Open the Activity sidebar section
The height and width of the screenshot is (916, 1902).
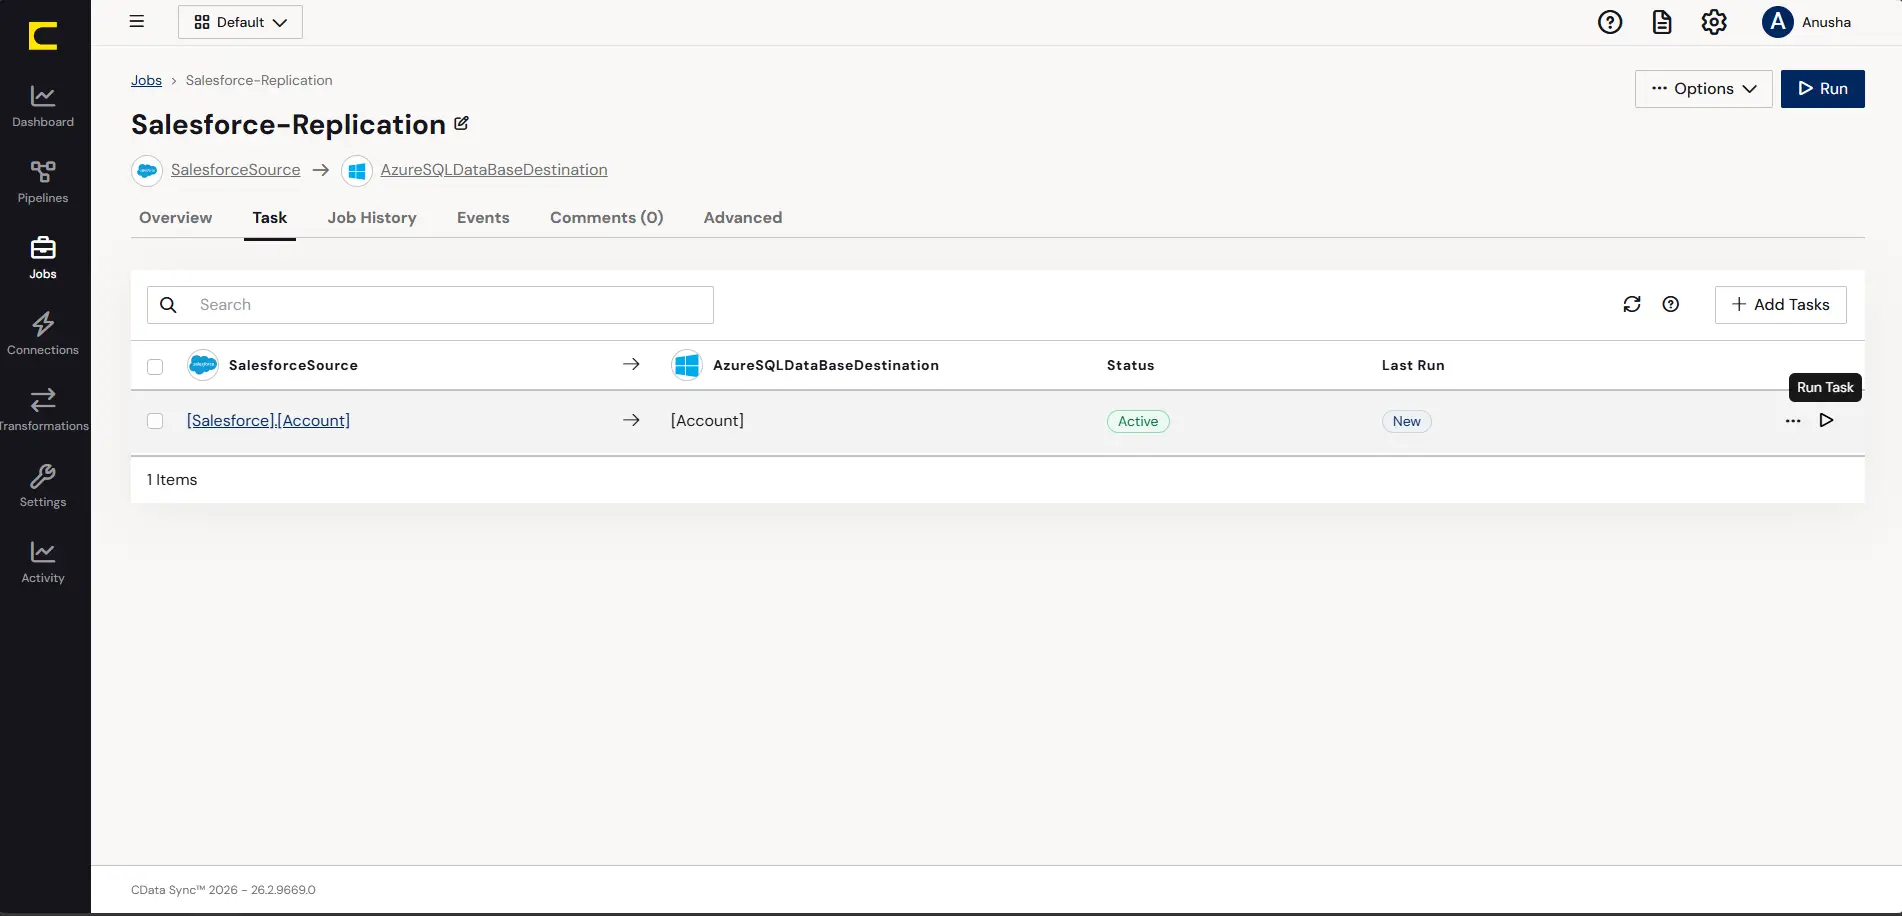coord(43,563)
